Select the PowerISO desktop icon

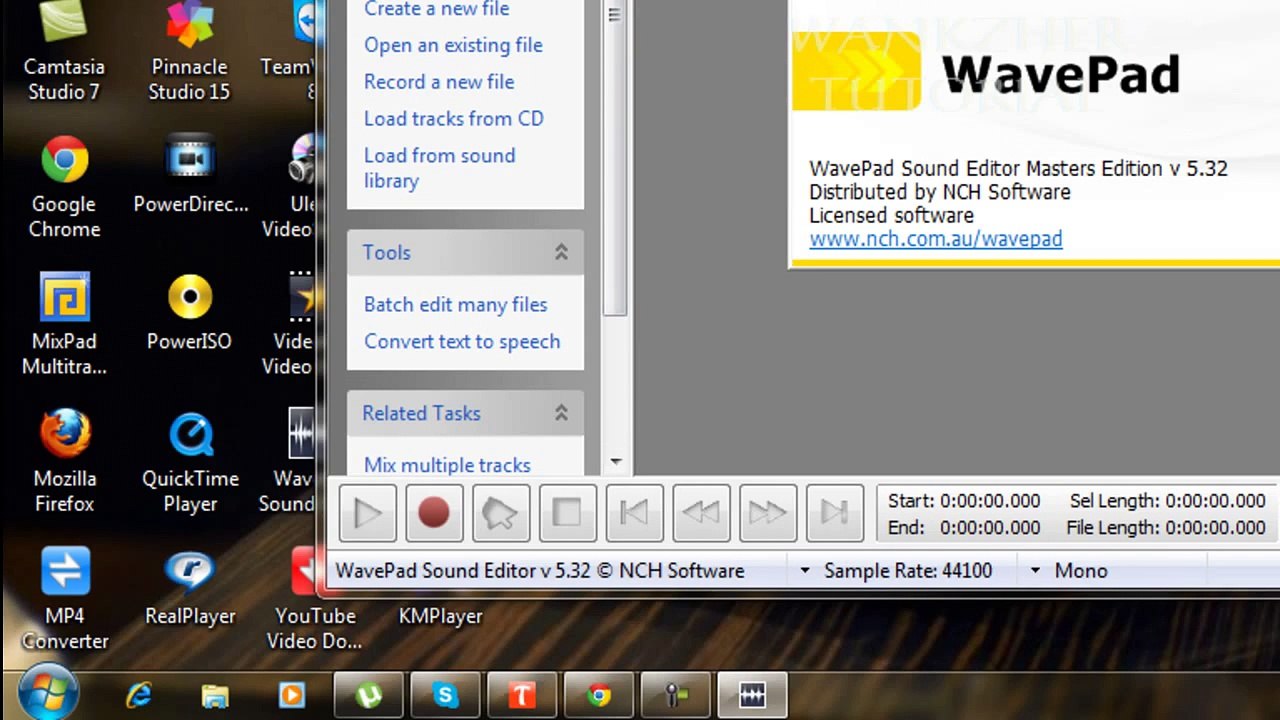[x=190, y=312]
